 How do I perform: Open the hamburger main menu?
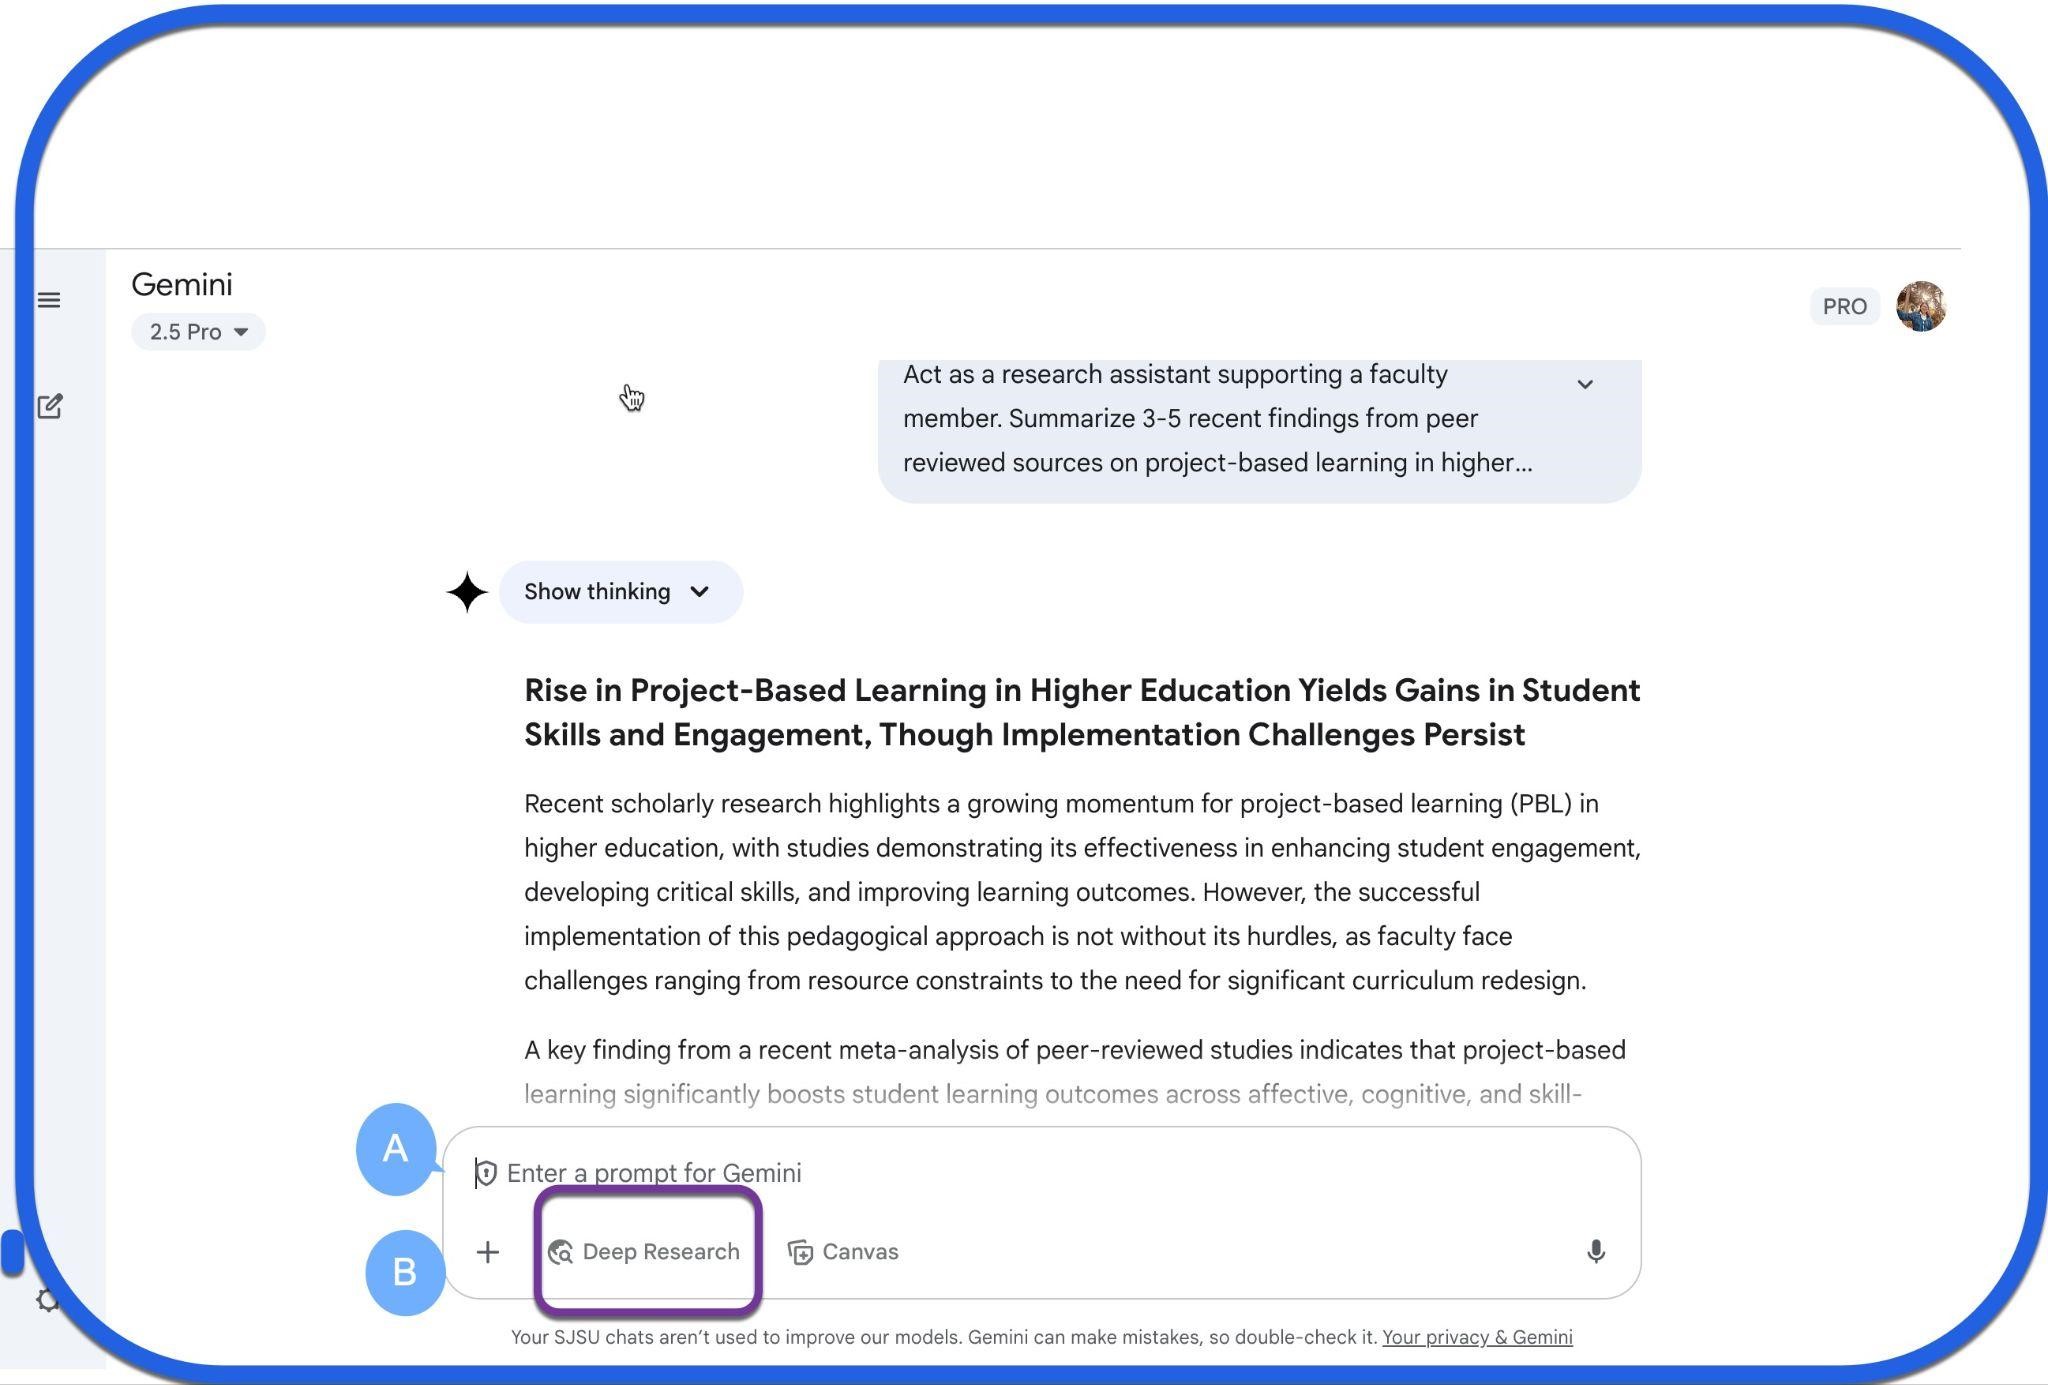(49, 300)
